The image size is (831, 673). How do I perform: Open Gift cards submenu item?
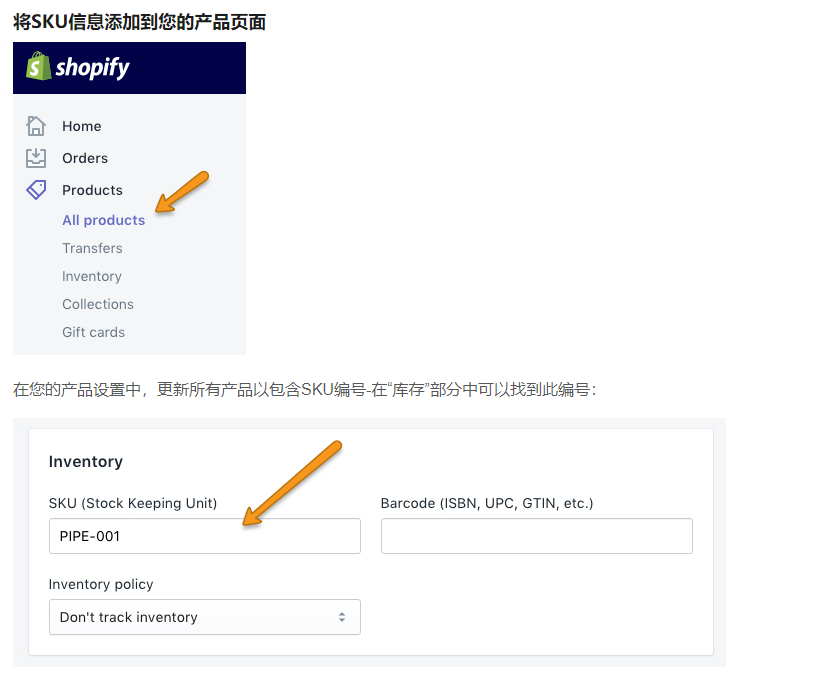coord(93,332)
